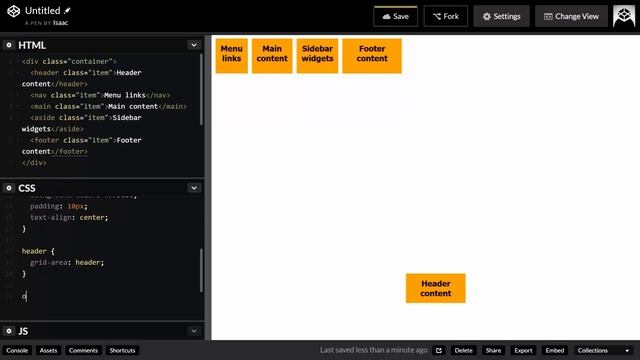The image size is (640, 360).
Task: Open the Change View menu
Action: 571,16
